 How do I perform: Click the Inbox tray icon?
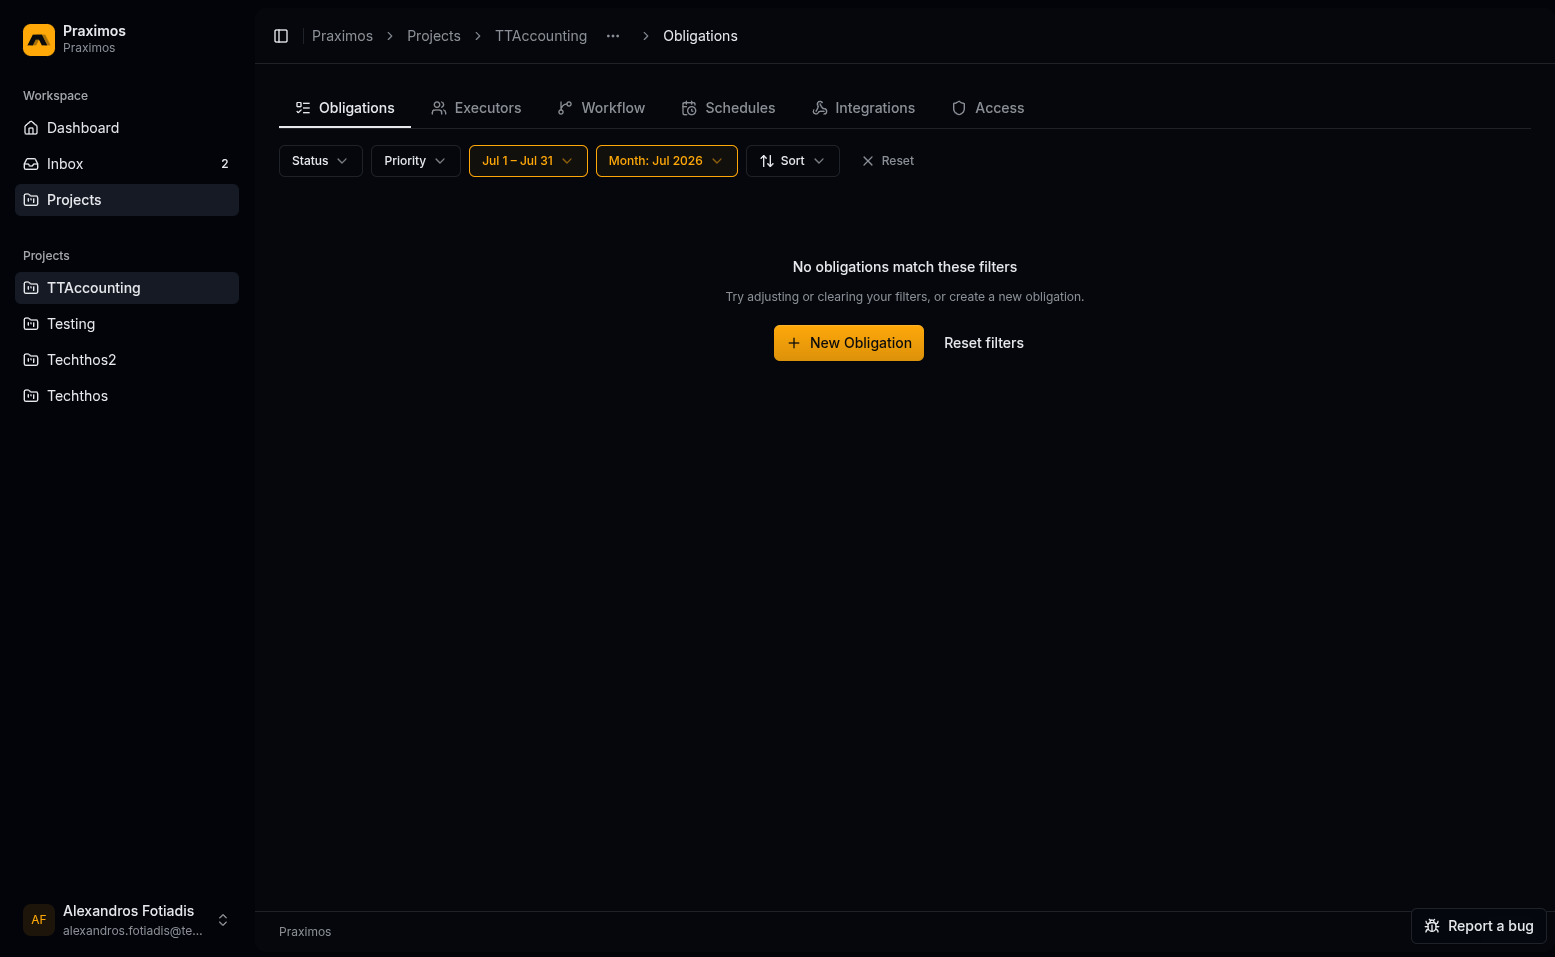click(31, 164)
